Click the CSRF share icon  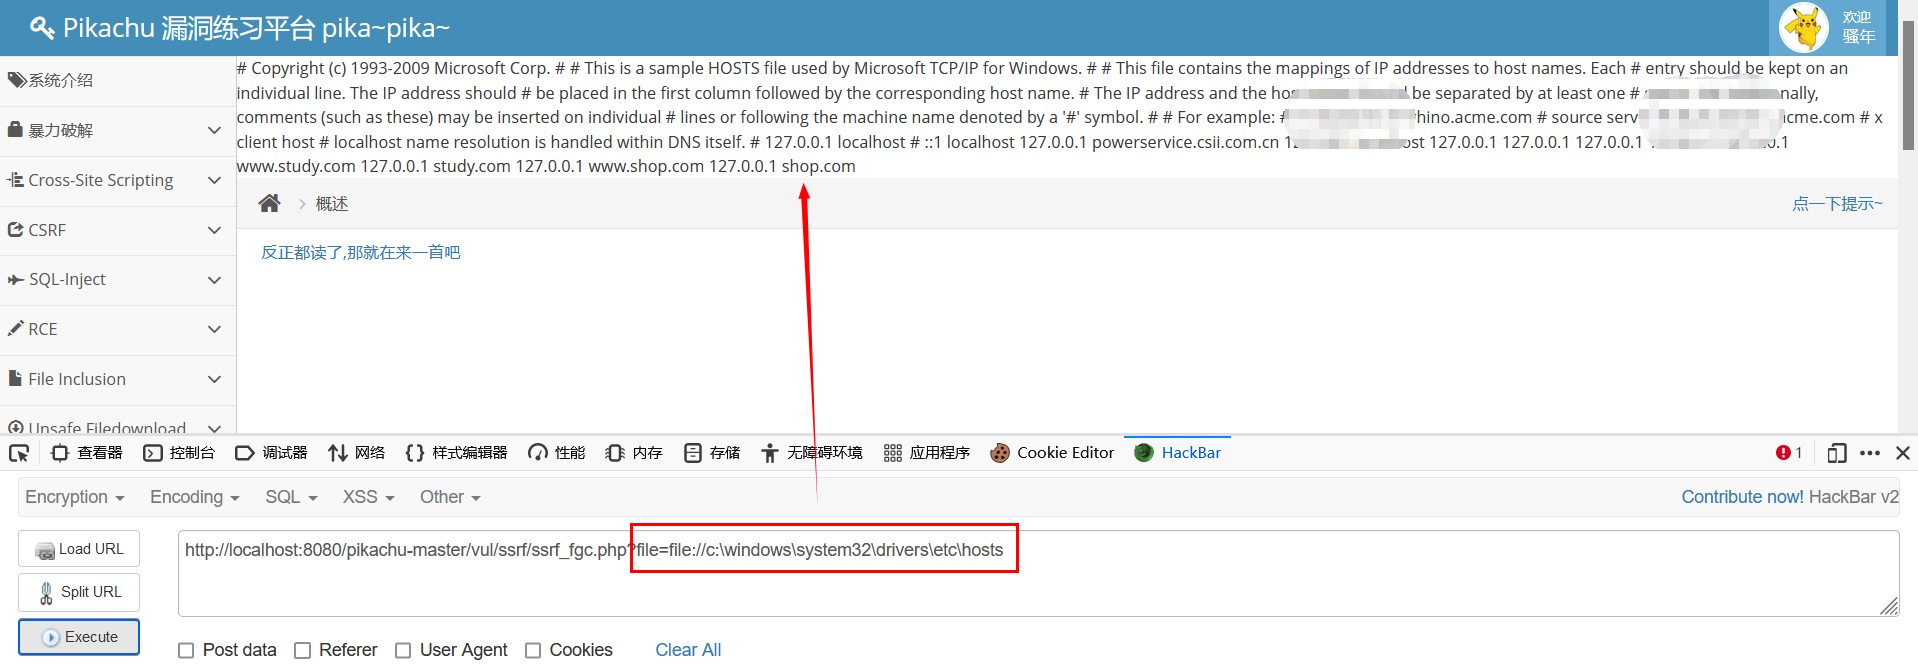[15, 230]
